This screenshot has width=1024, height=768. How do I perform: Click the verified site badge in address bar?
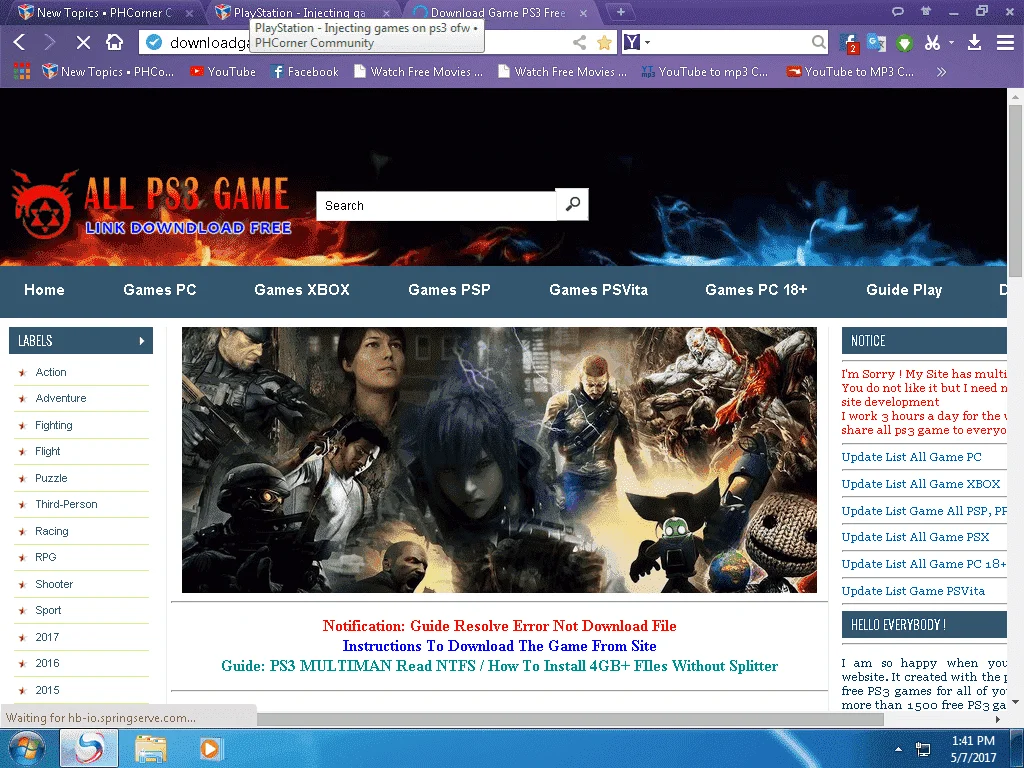coord(154,42)
